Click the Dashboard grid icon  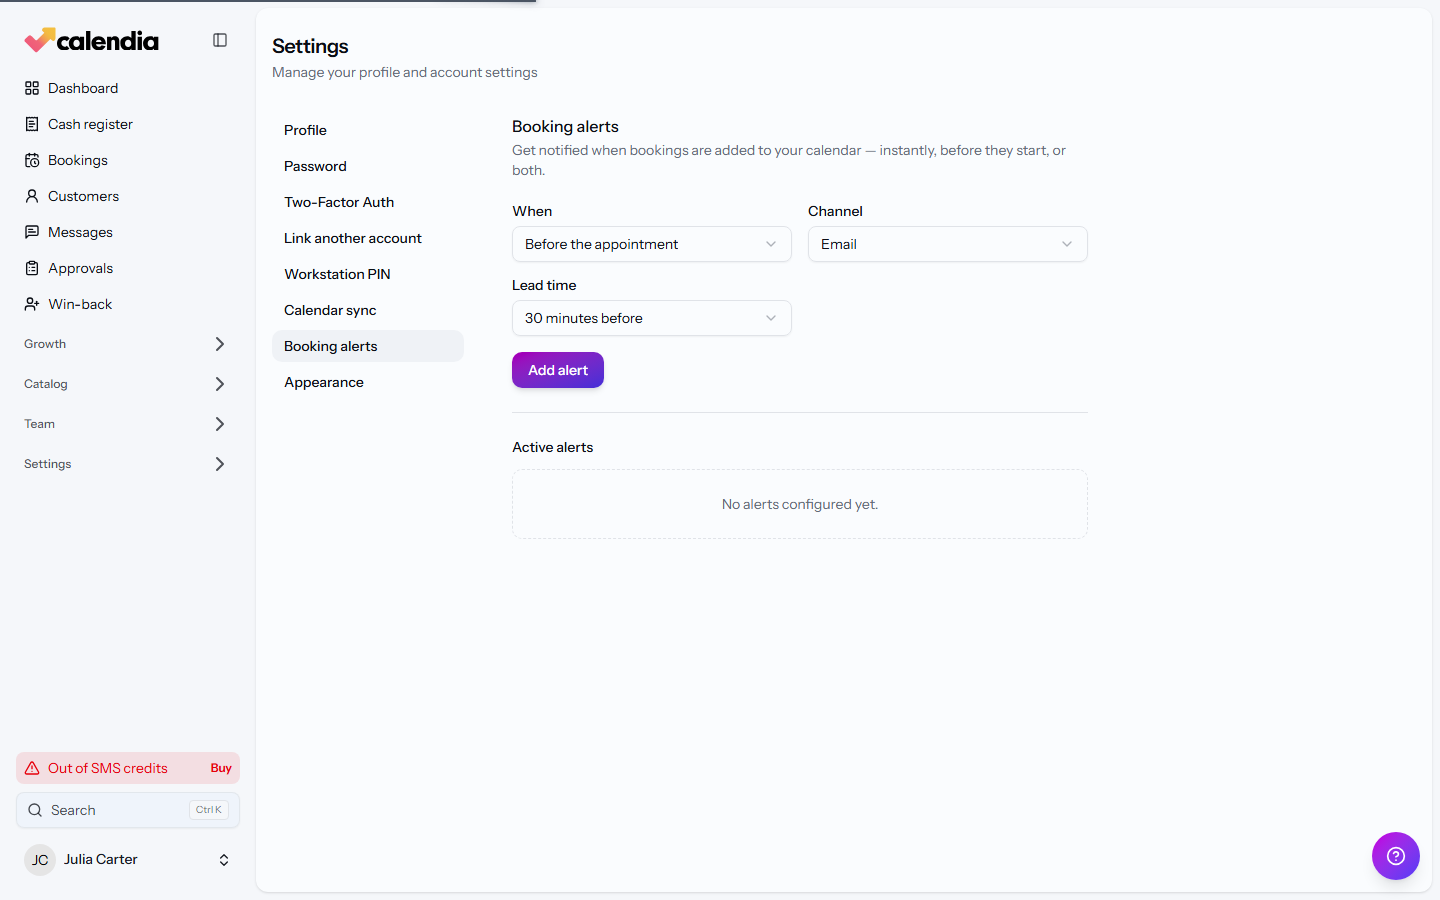[32, 88]
